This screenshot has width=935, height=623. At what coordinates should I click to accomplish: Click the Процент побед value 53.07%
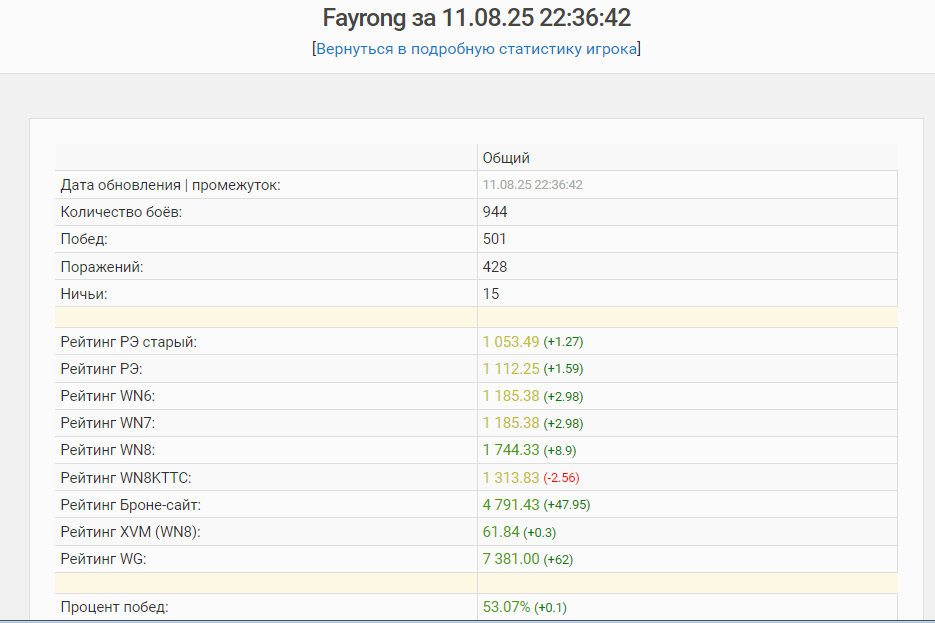[x=506, y=607]
